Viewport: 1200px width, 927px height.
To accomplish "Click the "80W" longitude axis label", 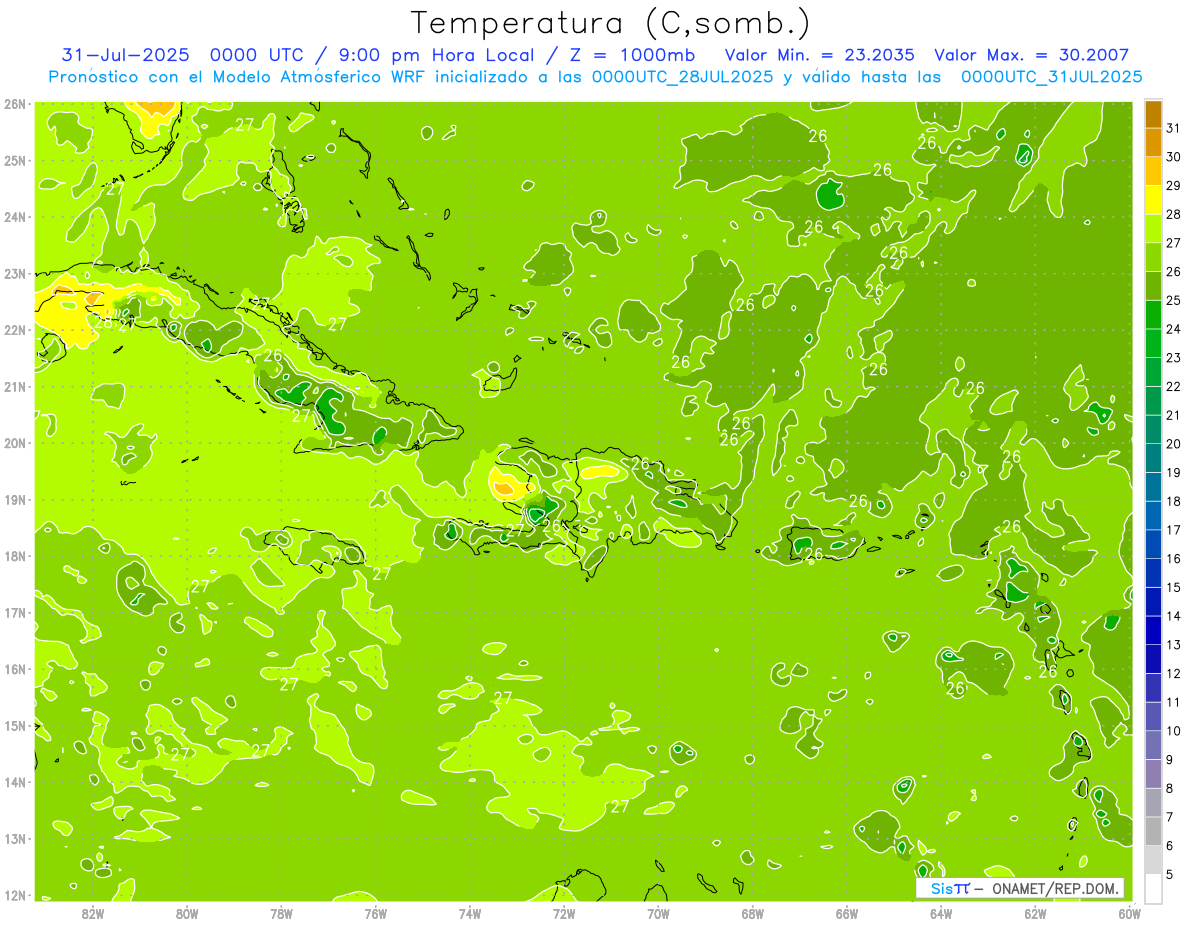I will point(187,913).
